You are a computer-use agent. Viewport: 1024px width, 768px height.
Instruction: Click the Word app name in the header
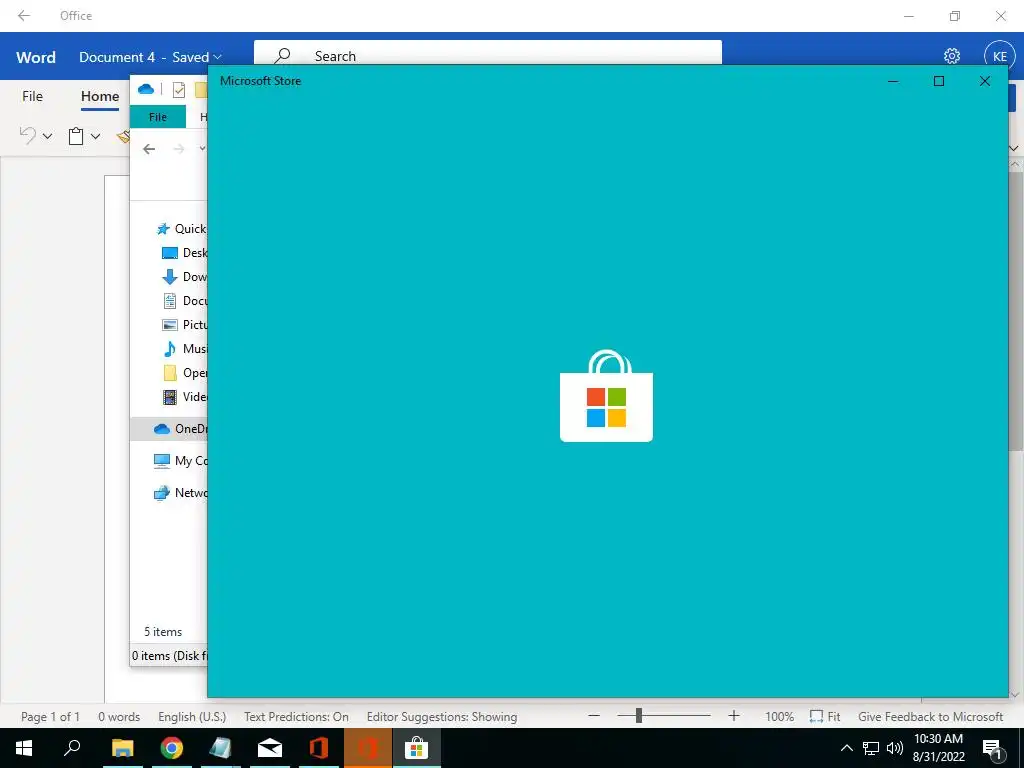(36, 57)
